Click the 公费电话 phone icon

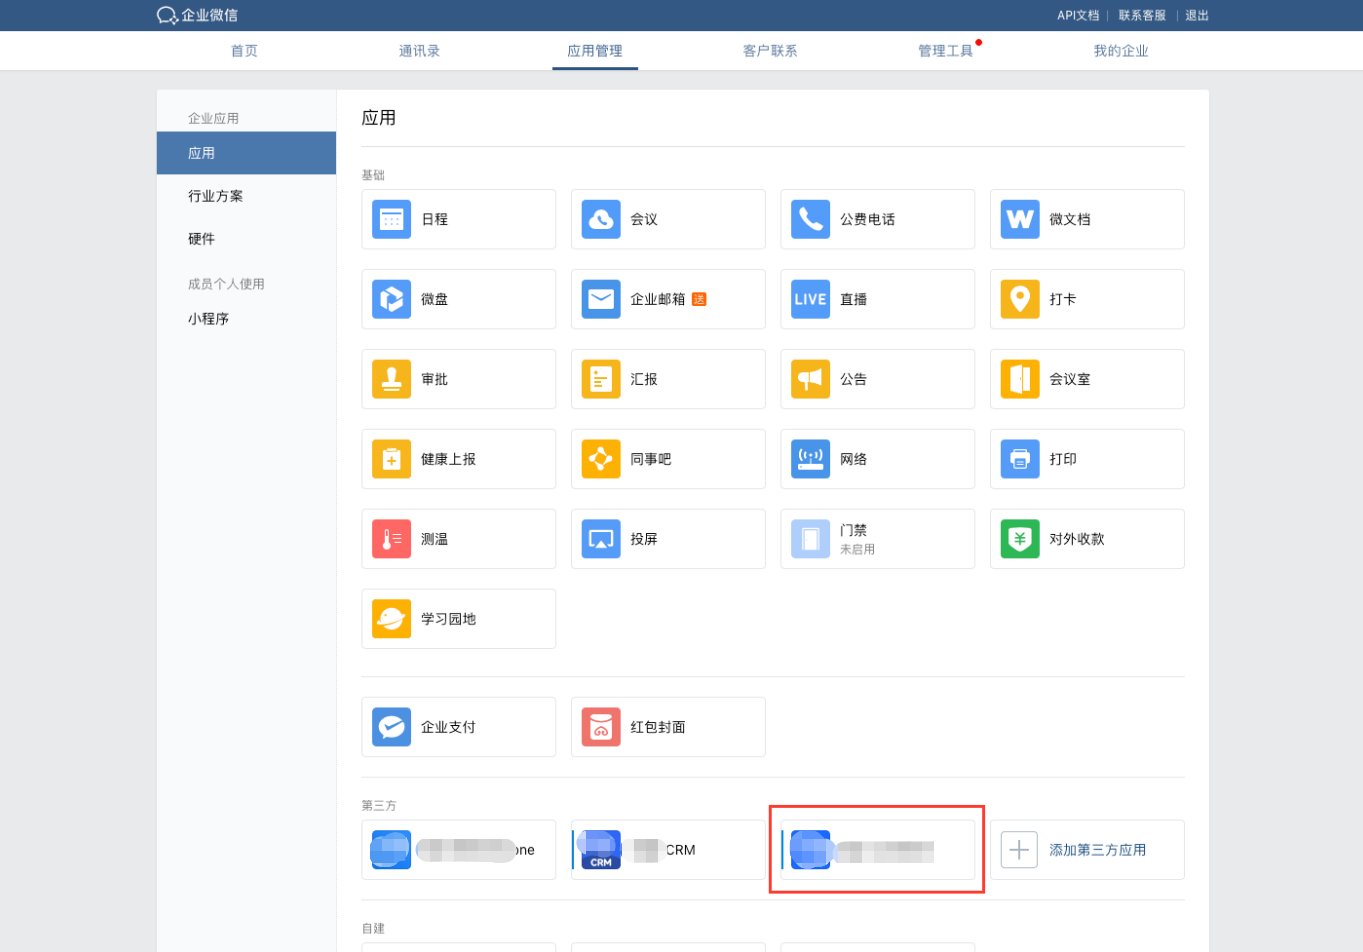point(810,219)
